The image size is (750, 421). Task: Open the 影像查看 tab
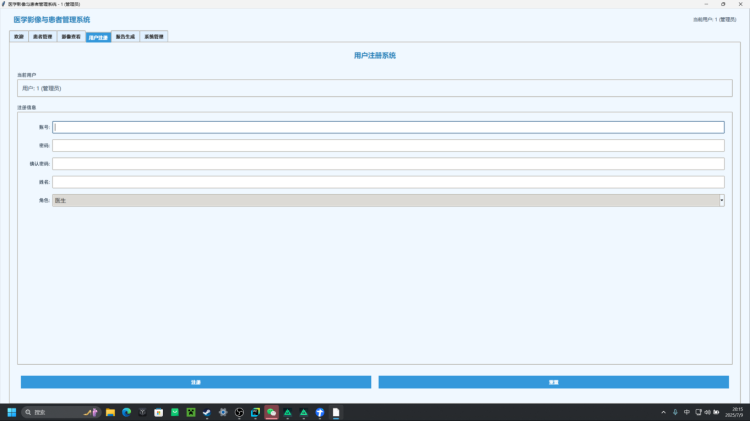tap(71, 37)
